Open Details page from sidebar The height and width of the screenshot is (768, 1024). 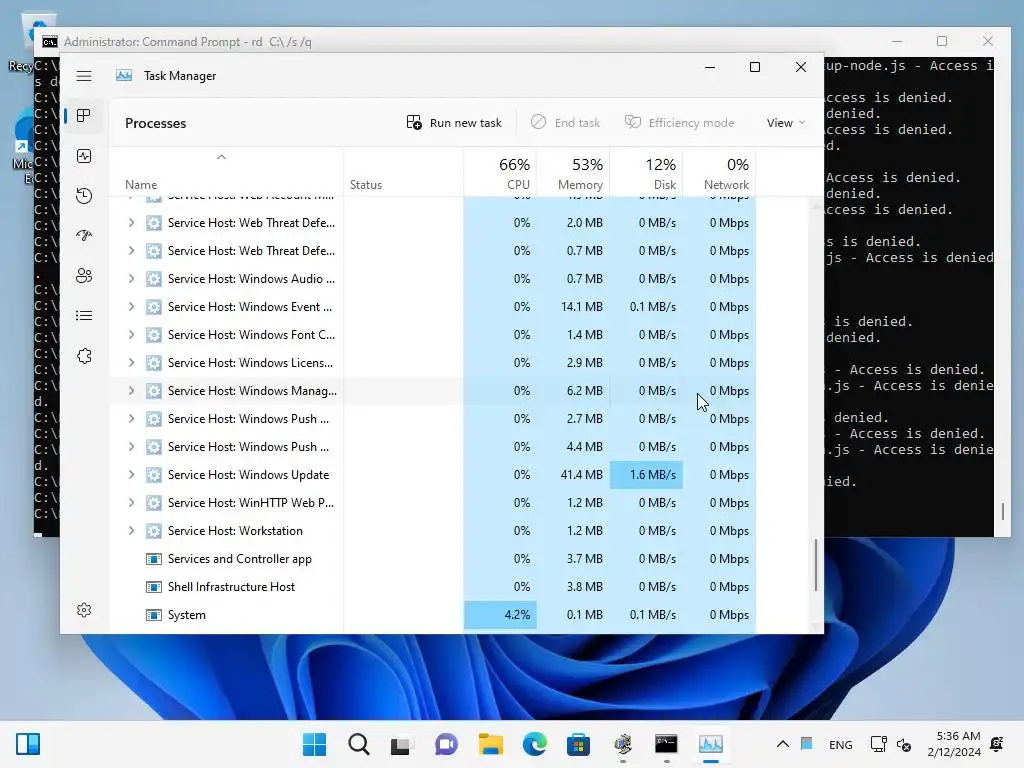84,316
